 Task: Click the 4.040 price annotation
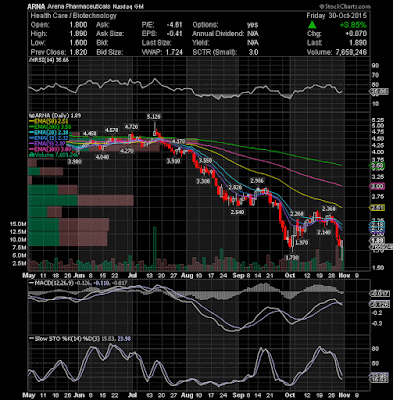tap(102, 157)
